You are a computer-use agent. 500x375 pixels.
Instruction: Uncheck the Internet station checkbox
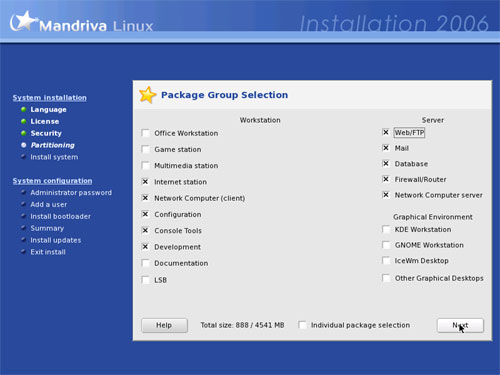(145, 182)
